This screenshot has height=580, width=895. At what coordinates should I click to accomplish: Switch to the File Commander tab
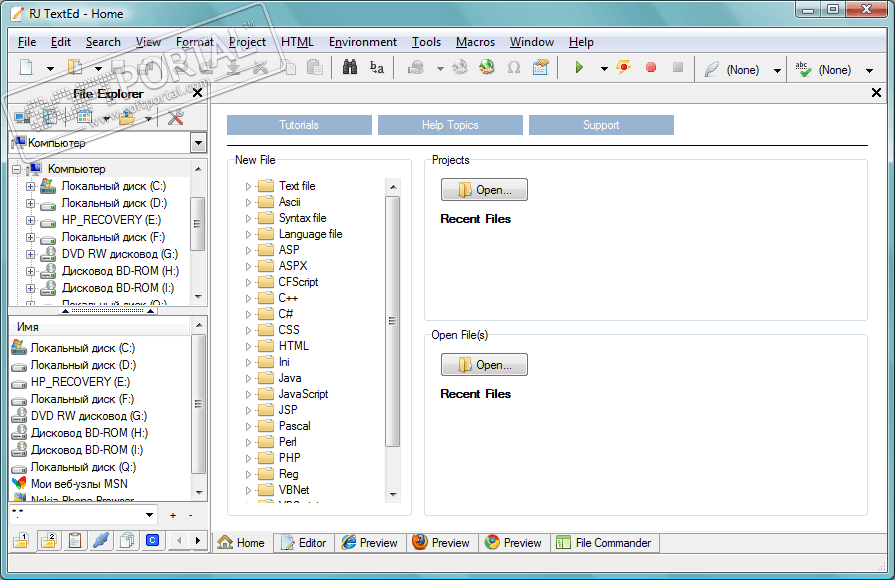click(x=605, y=543)
